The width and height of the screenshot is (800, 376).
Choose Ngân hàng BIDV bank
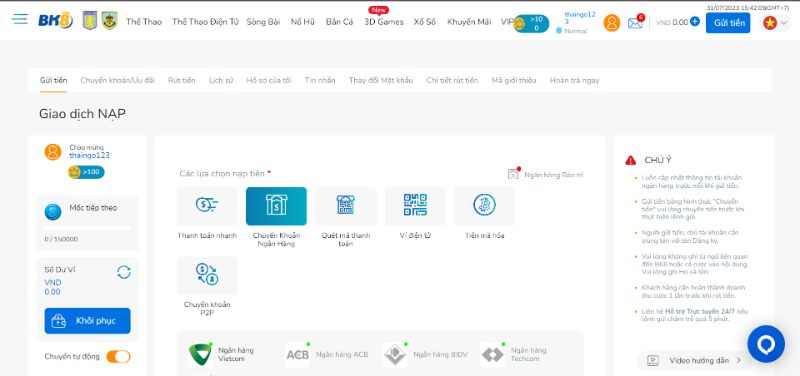point(424,355)
